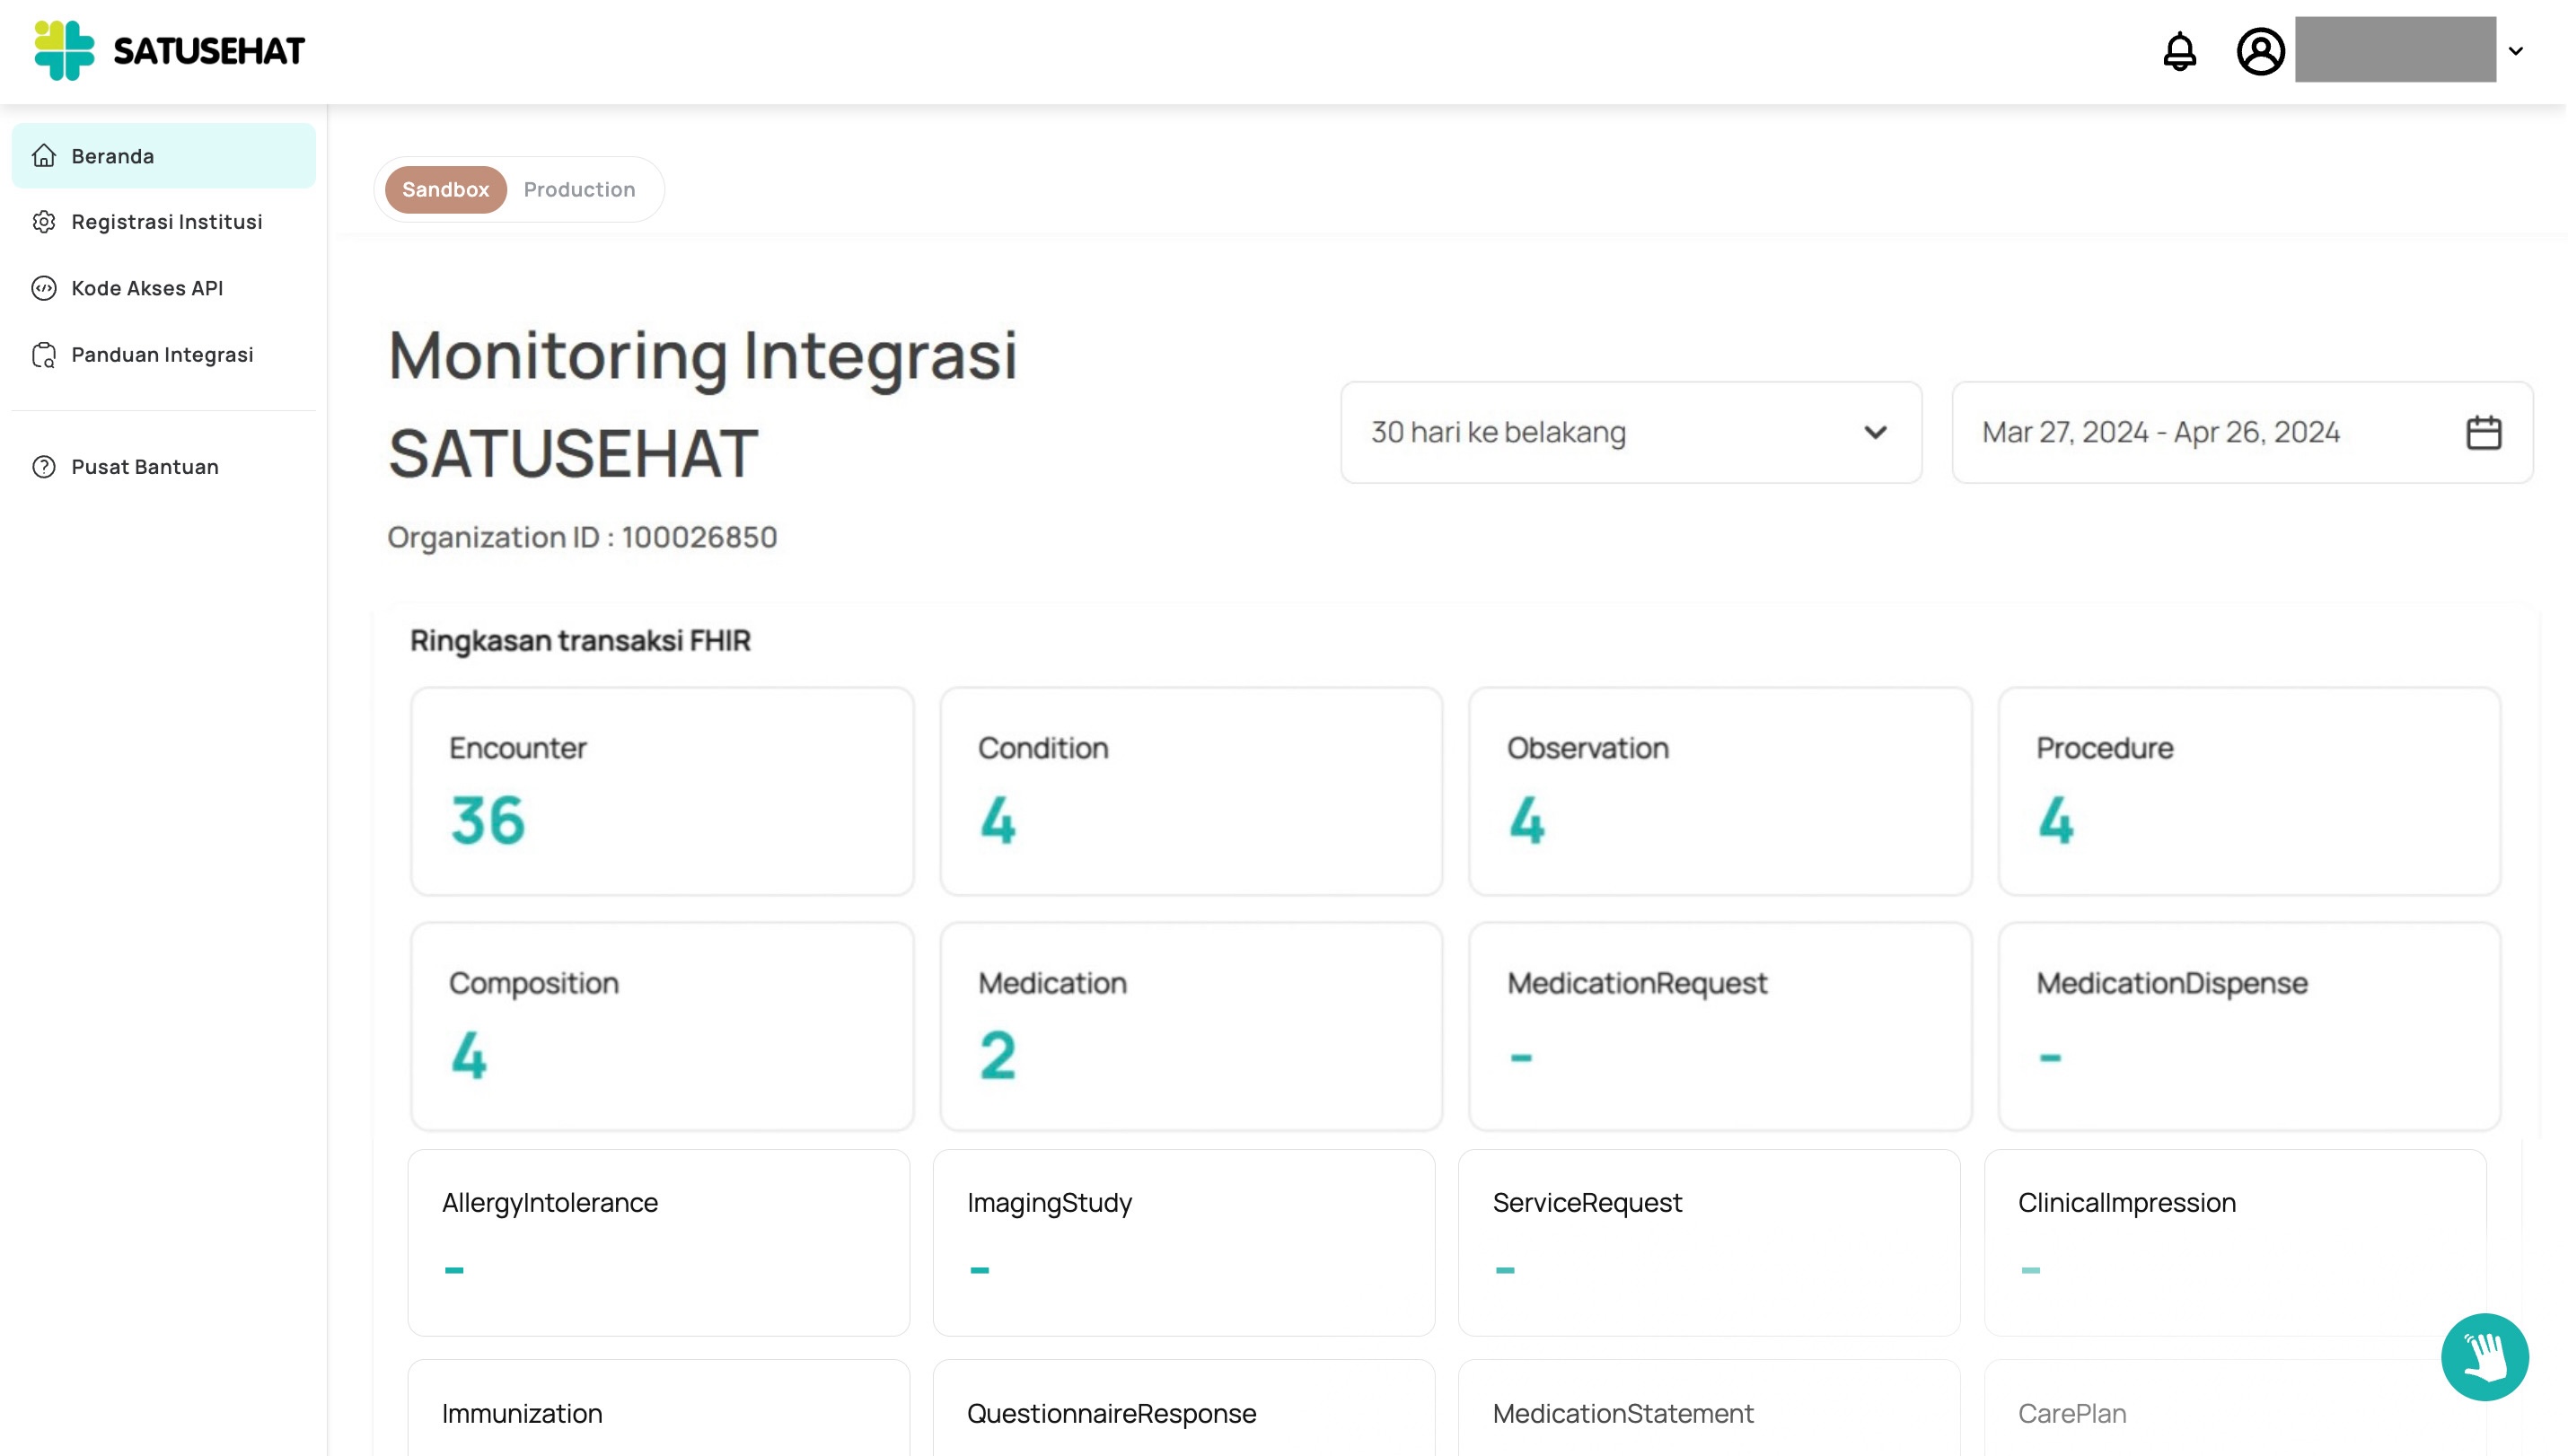Viewport: 2568px width, 1456px height.
Task: Open the notifications bell
Action: point(2180,51)
